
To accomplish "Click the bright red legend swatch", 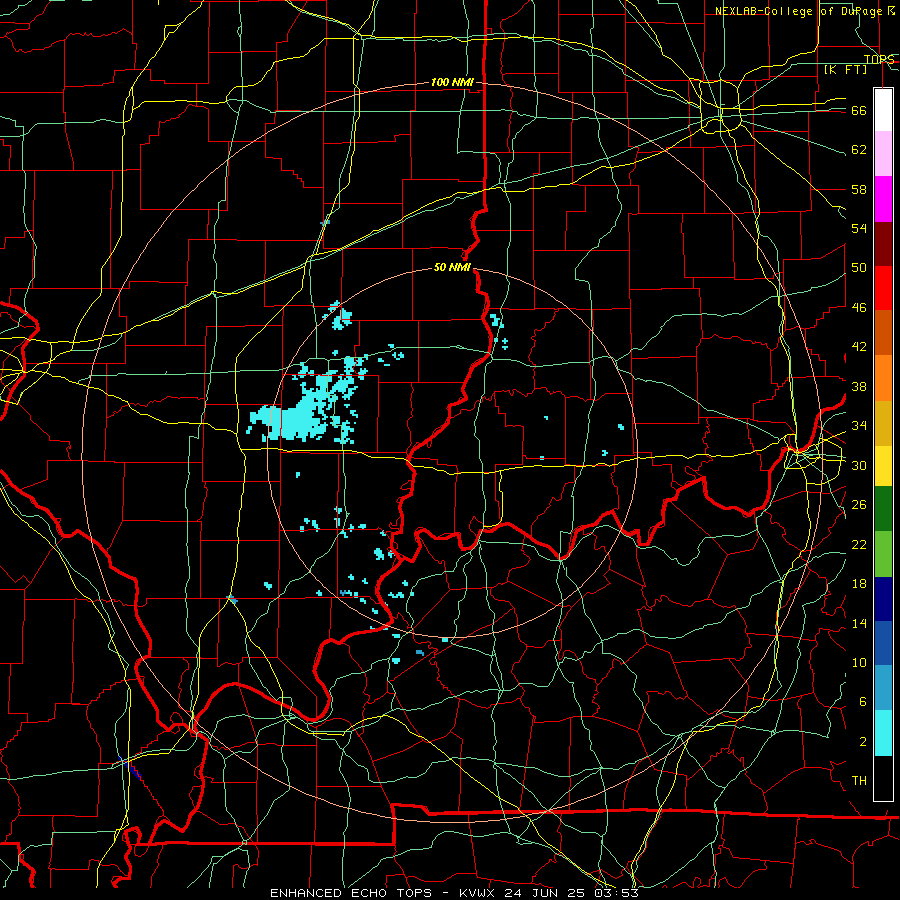I will point(883,288).
